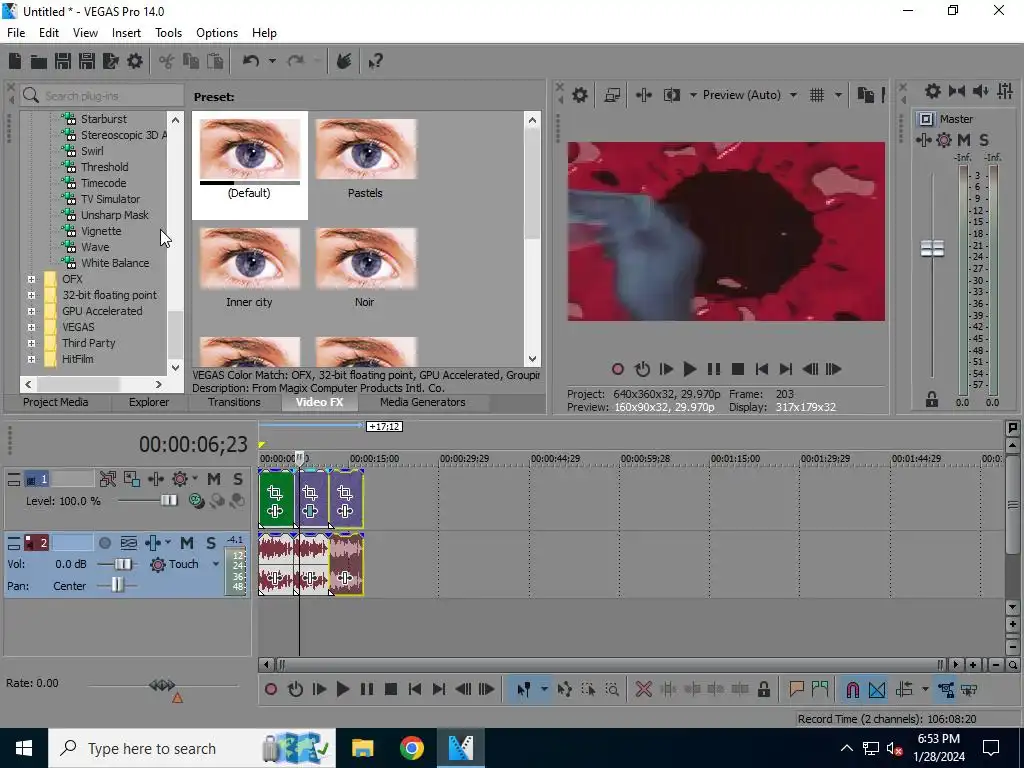Toggle Master fader channel lock
Viewport: 1024px width, 768px height.
pyautogui.click(x=932, y=400)
